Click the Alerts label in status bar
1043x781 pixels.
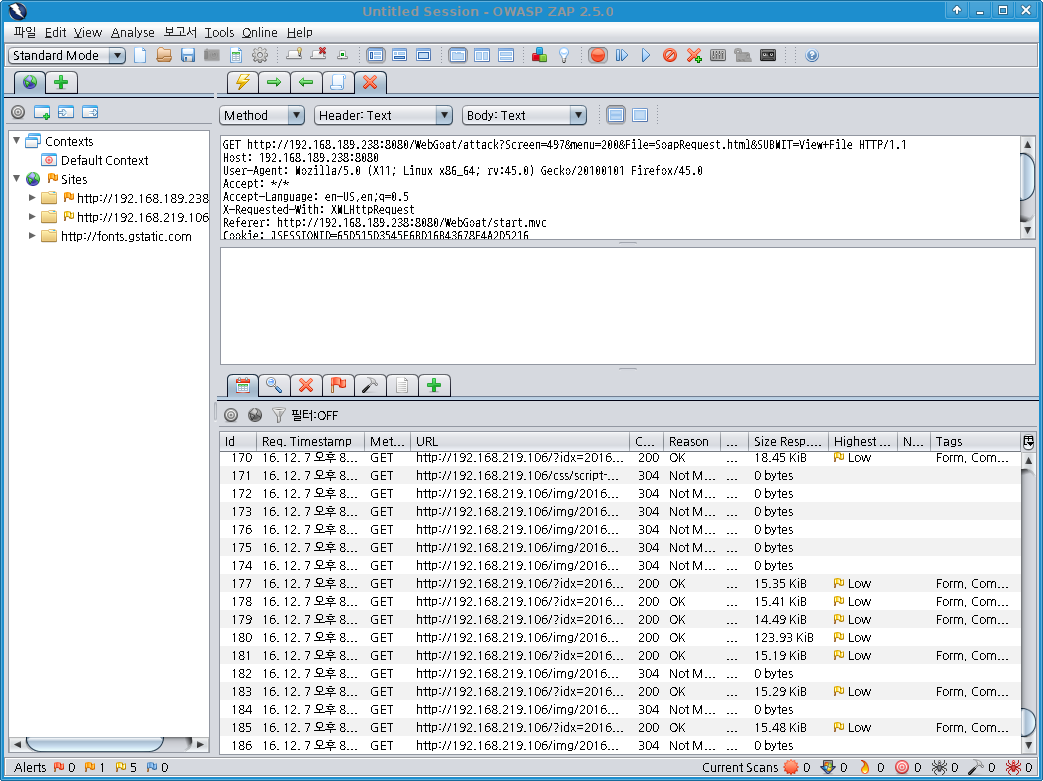point(30,768)
